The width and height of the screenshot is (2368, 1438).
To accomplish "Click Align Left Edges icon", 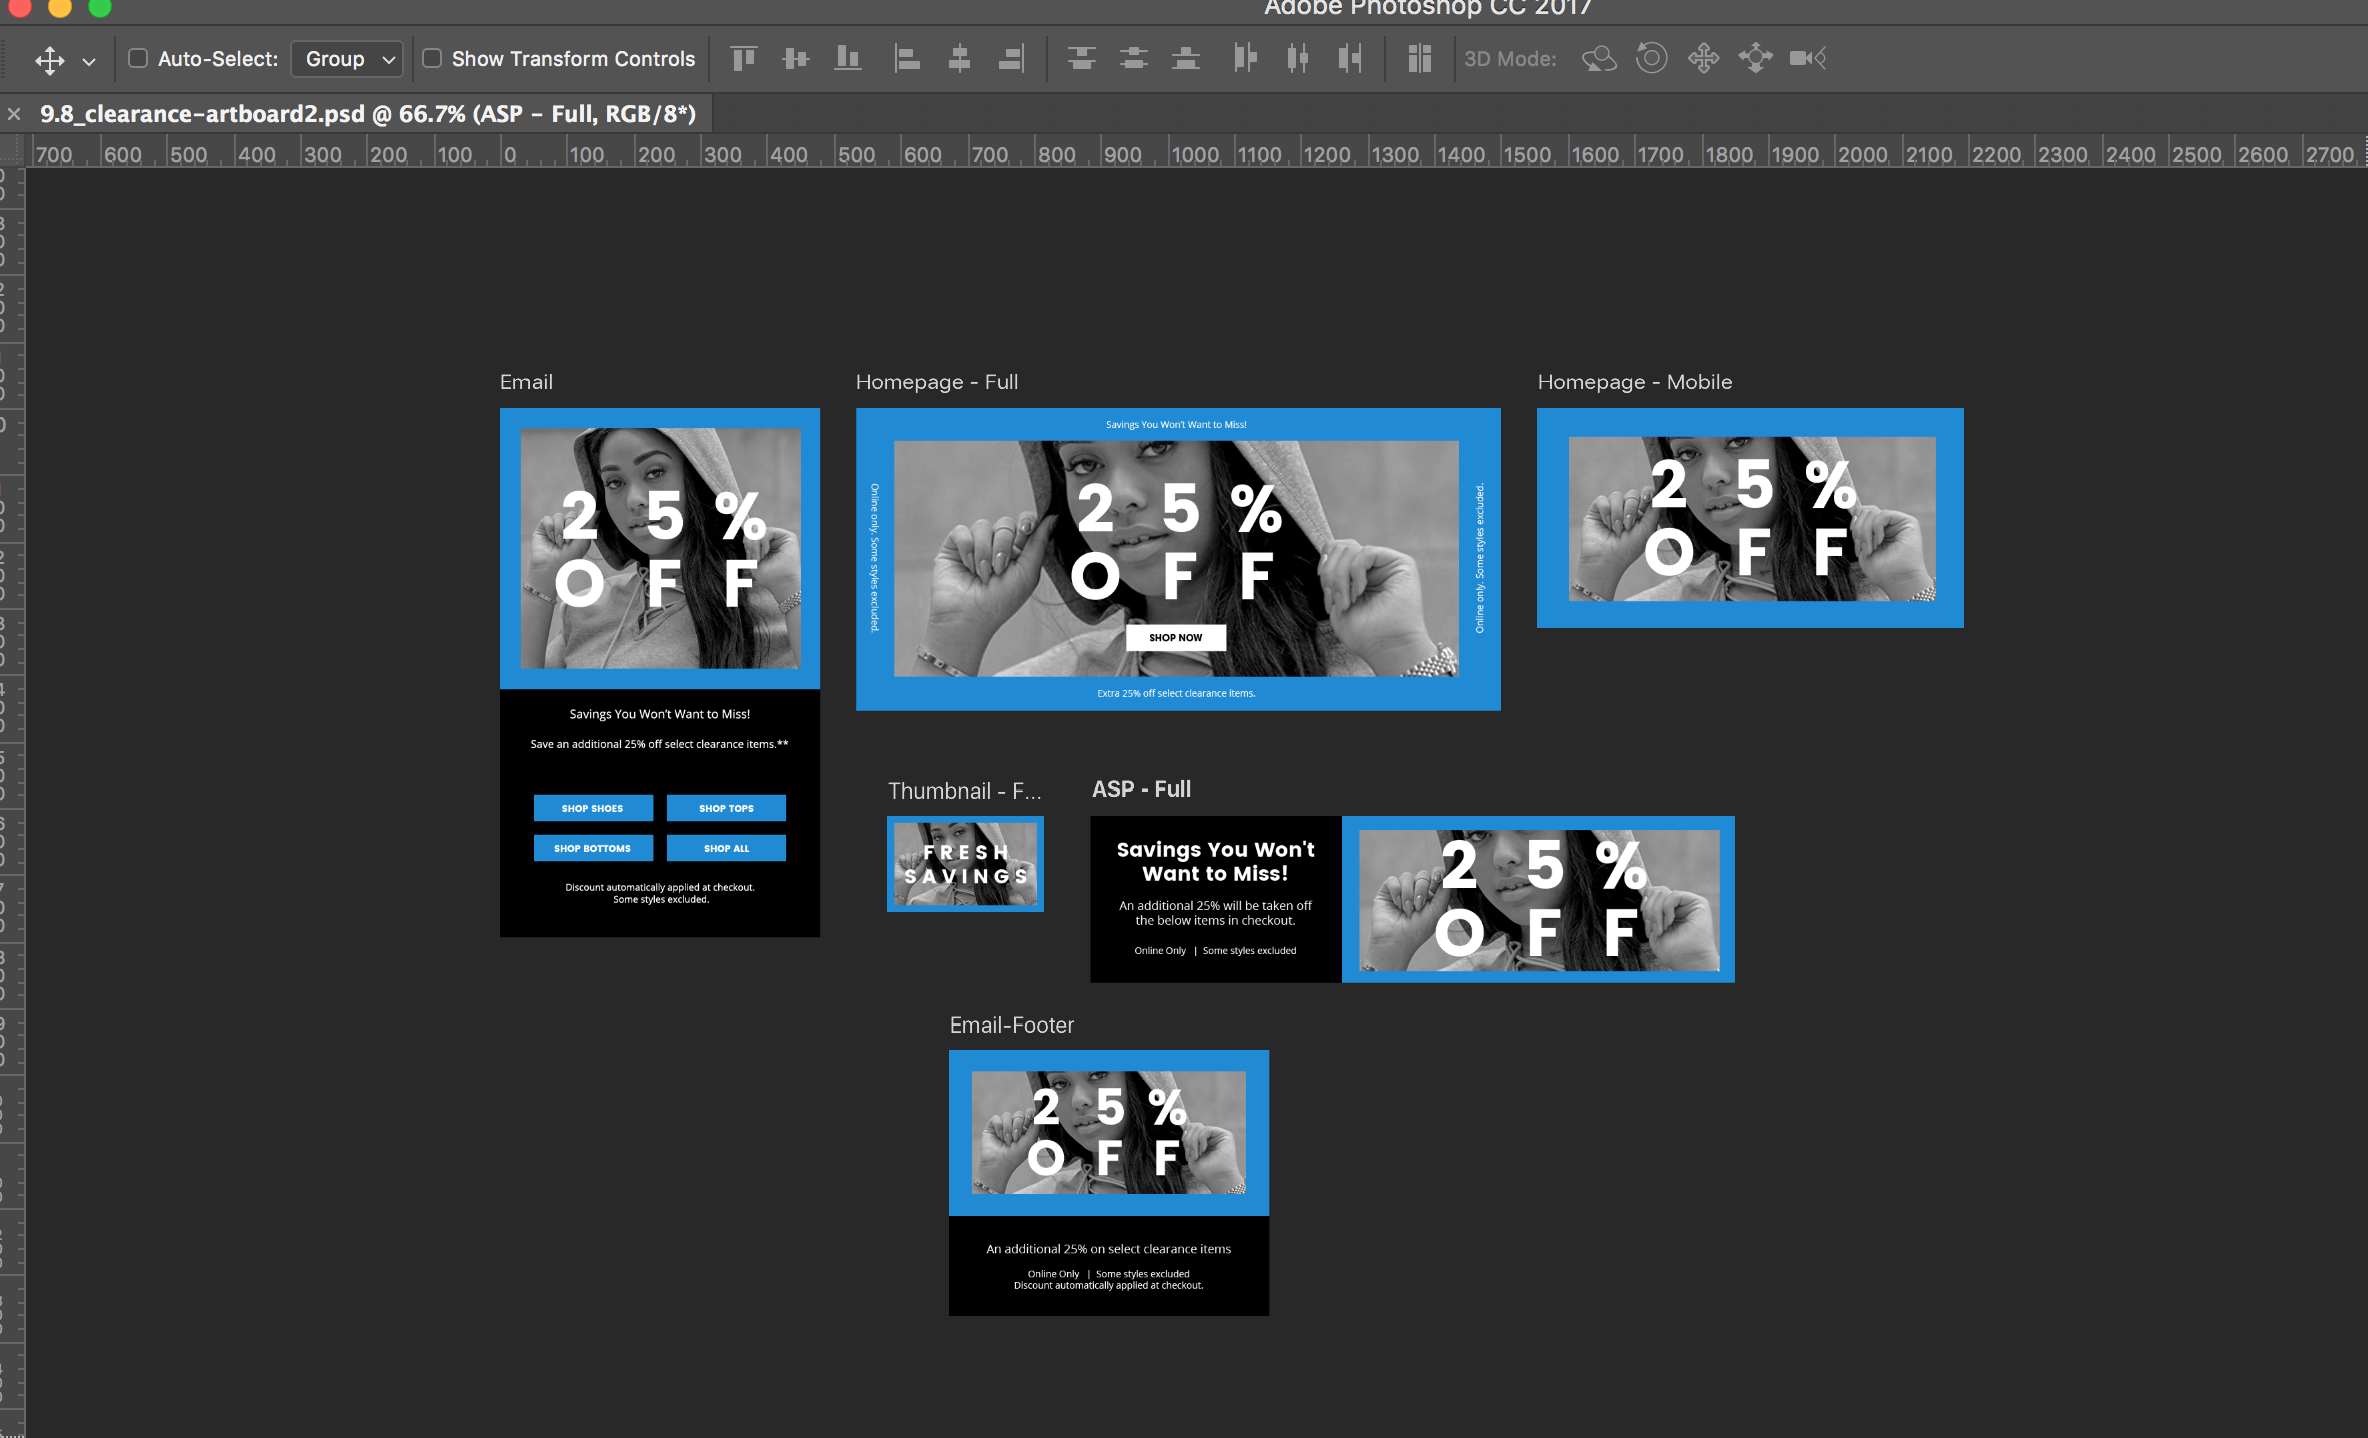I will coord(906,59).
